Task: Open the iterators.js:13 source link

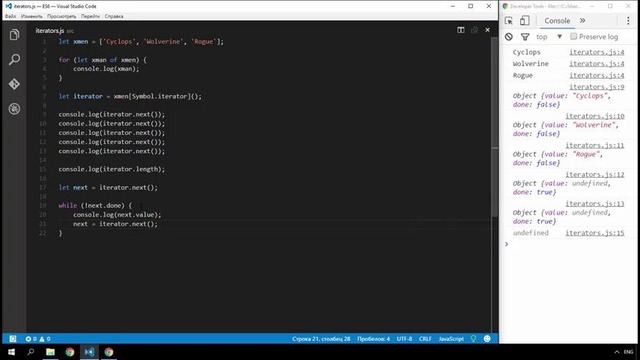Action: (x=595, y=204)
